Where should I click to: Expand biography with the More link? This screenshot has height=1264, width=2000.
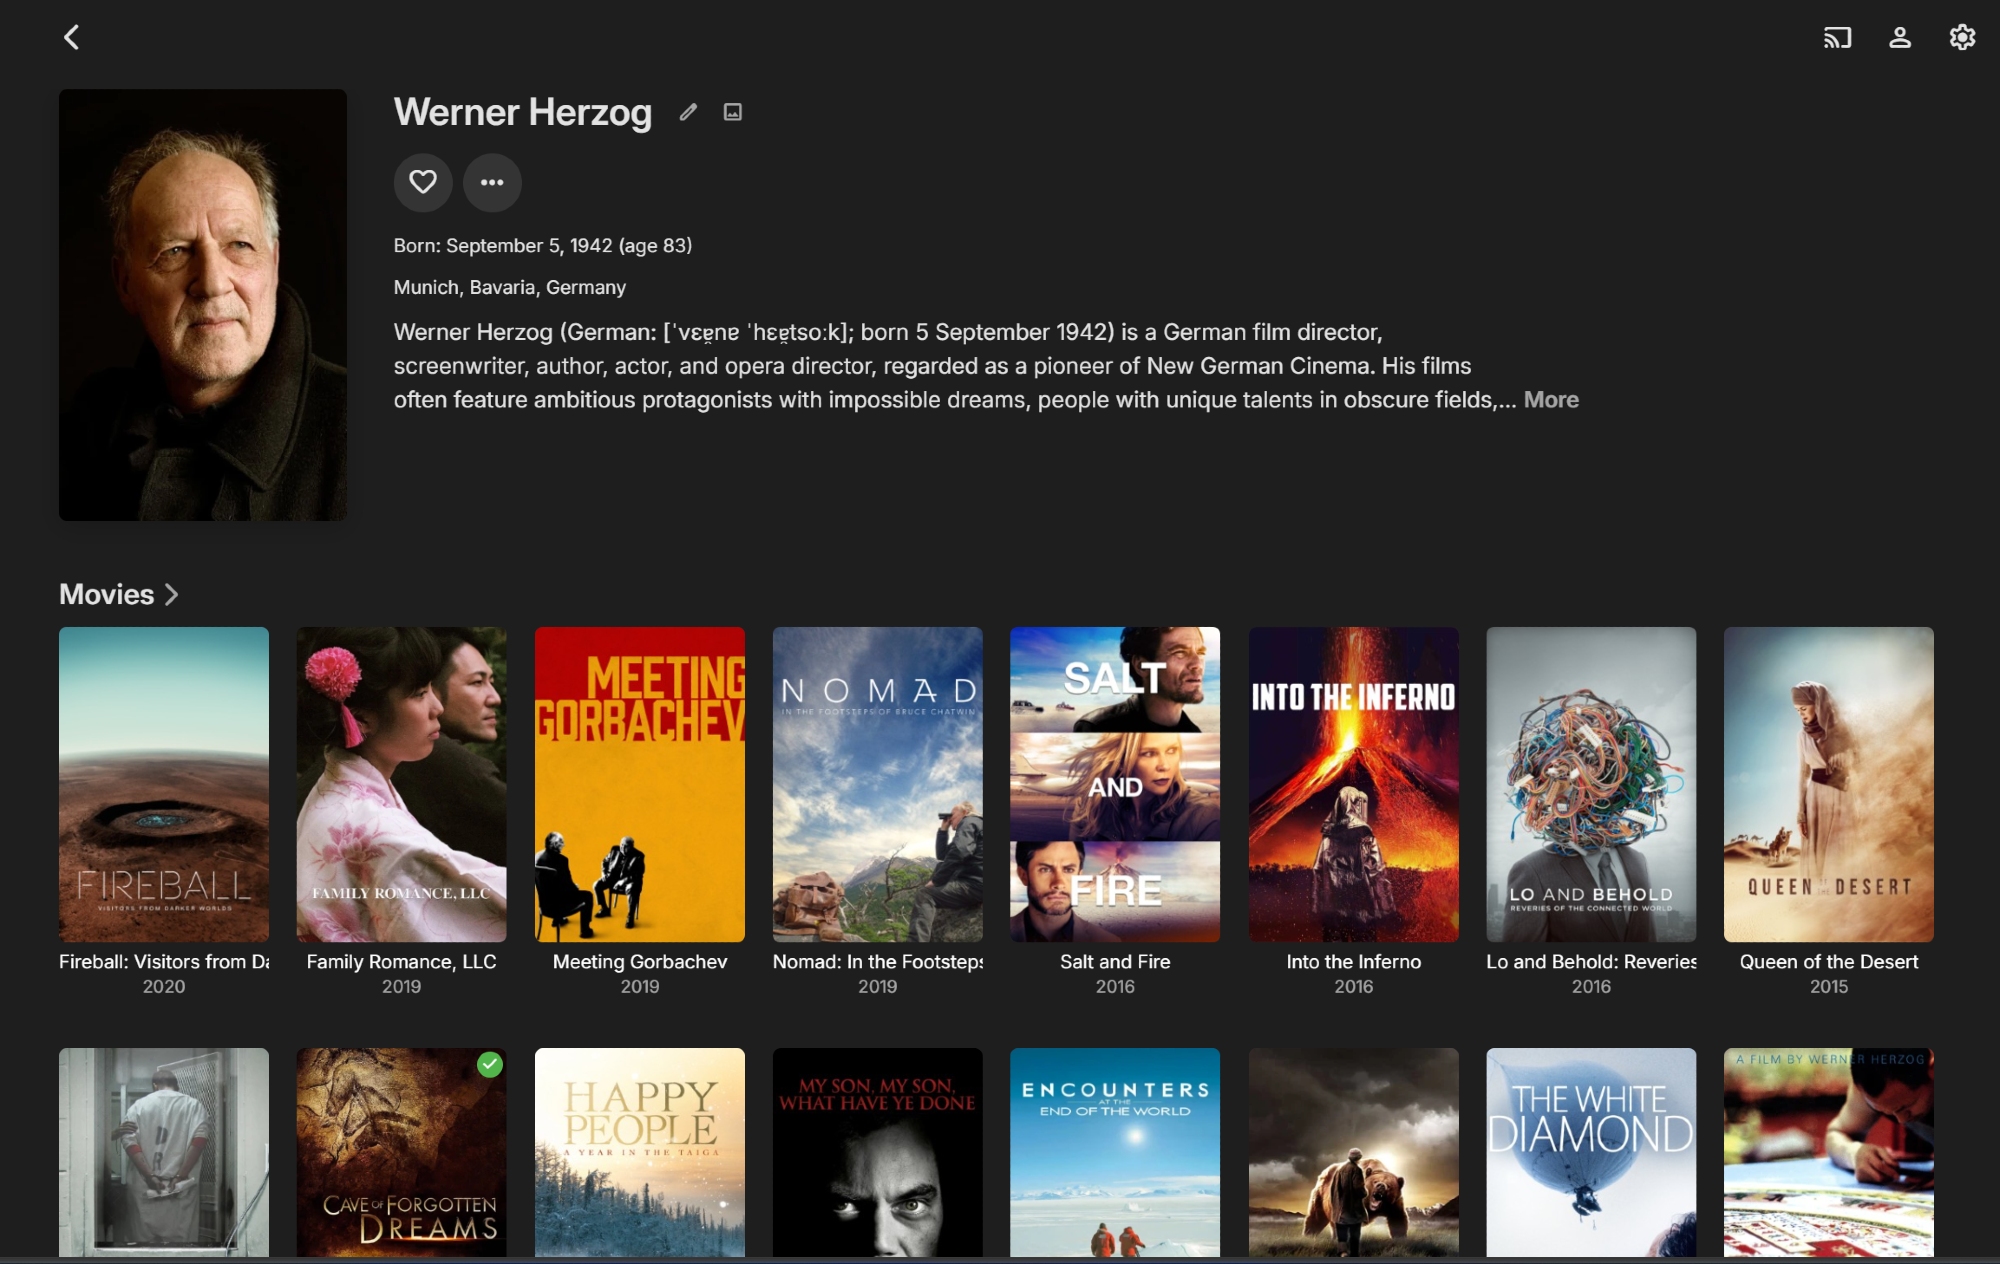point(1550,400)
